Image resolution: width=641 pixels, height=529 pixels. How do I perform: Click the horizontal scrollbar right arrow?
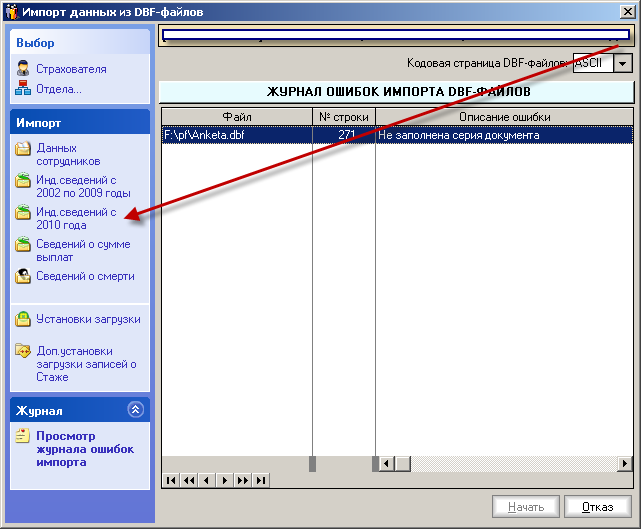point(625,464)
